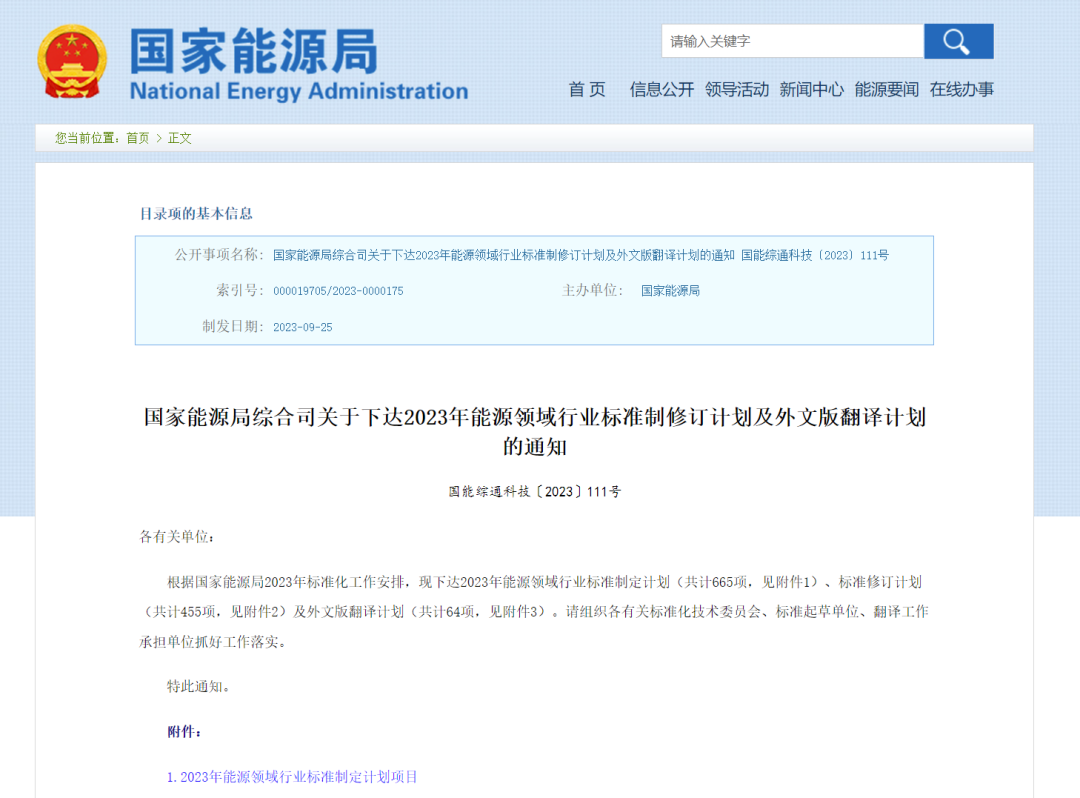Open attachment 1 制定计划项目 link
This screenshot has height=798, width=1080.
point(292,777)
